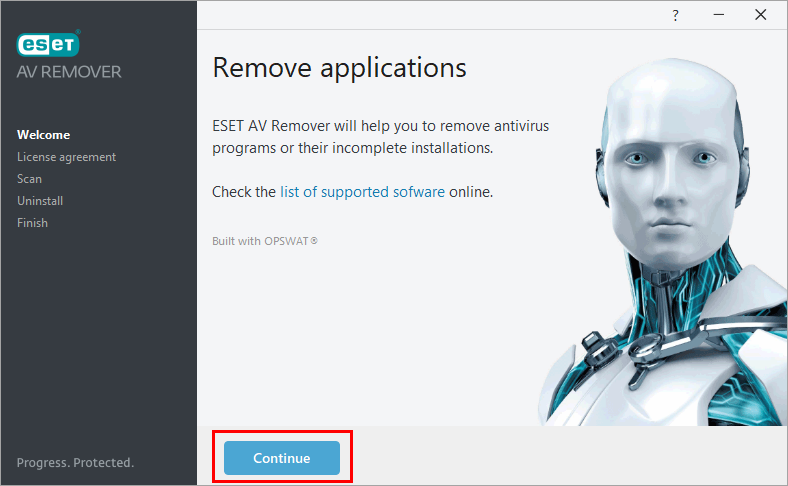Click the Progress. Protected. slogan

pyautogui.click(x=75, y=463)
